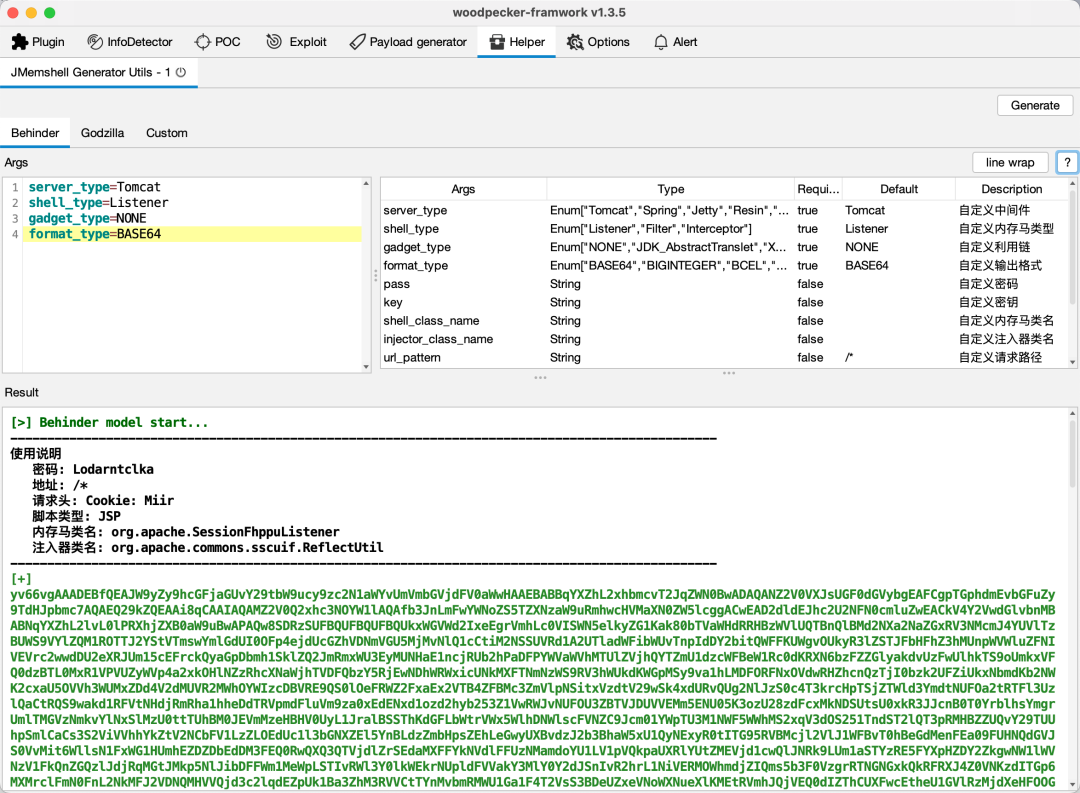Select the shell_class_name row
The image size is (1080, 793).
point(724,320)
